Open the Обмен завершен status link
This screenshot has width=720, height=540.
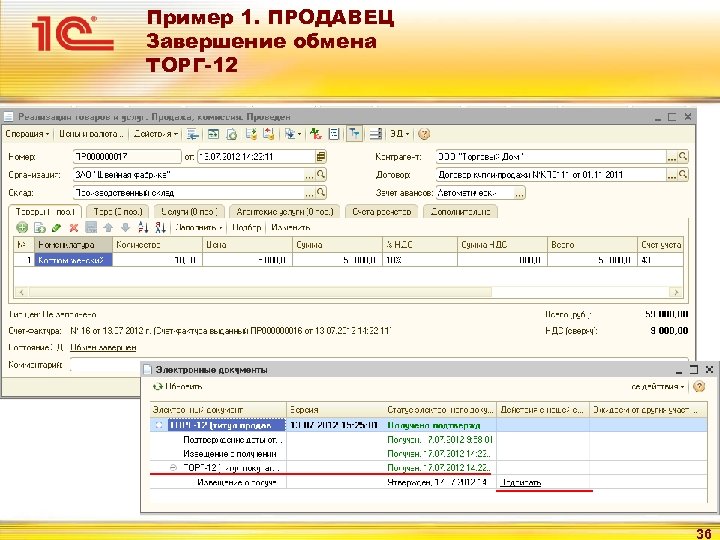pyautogui.click(x=103, y=348)
